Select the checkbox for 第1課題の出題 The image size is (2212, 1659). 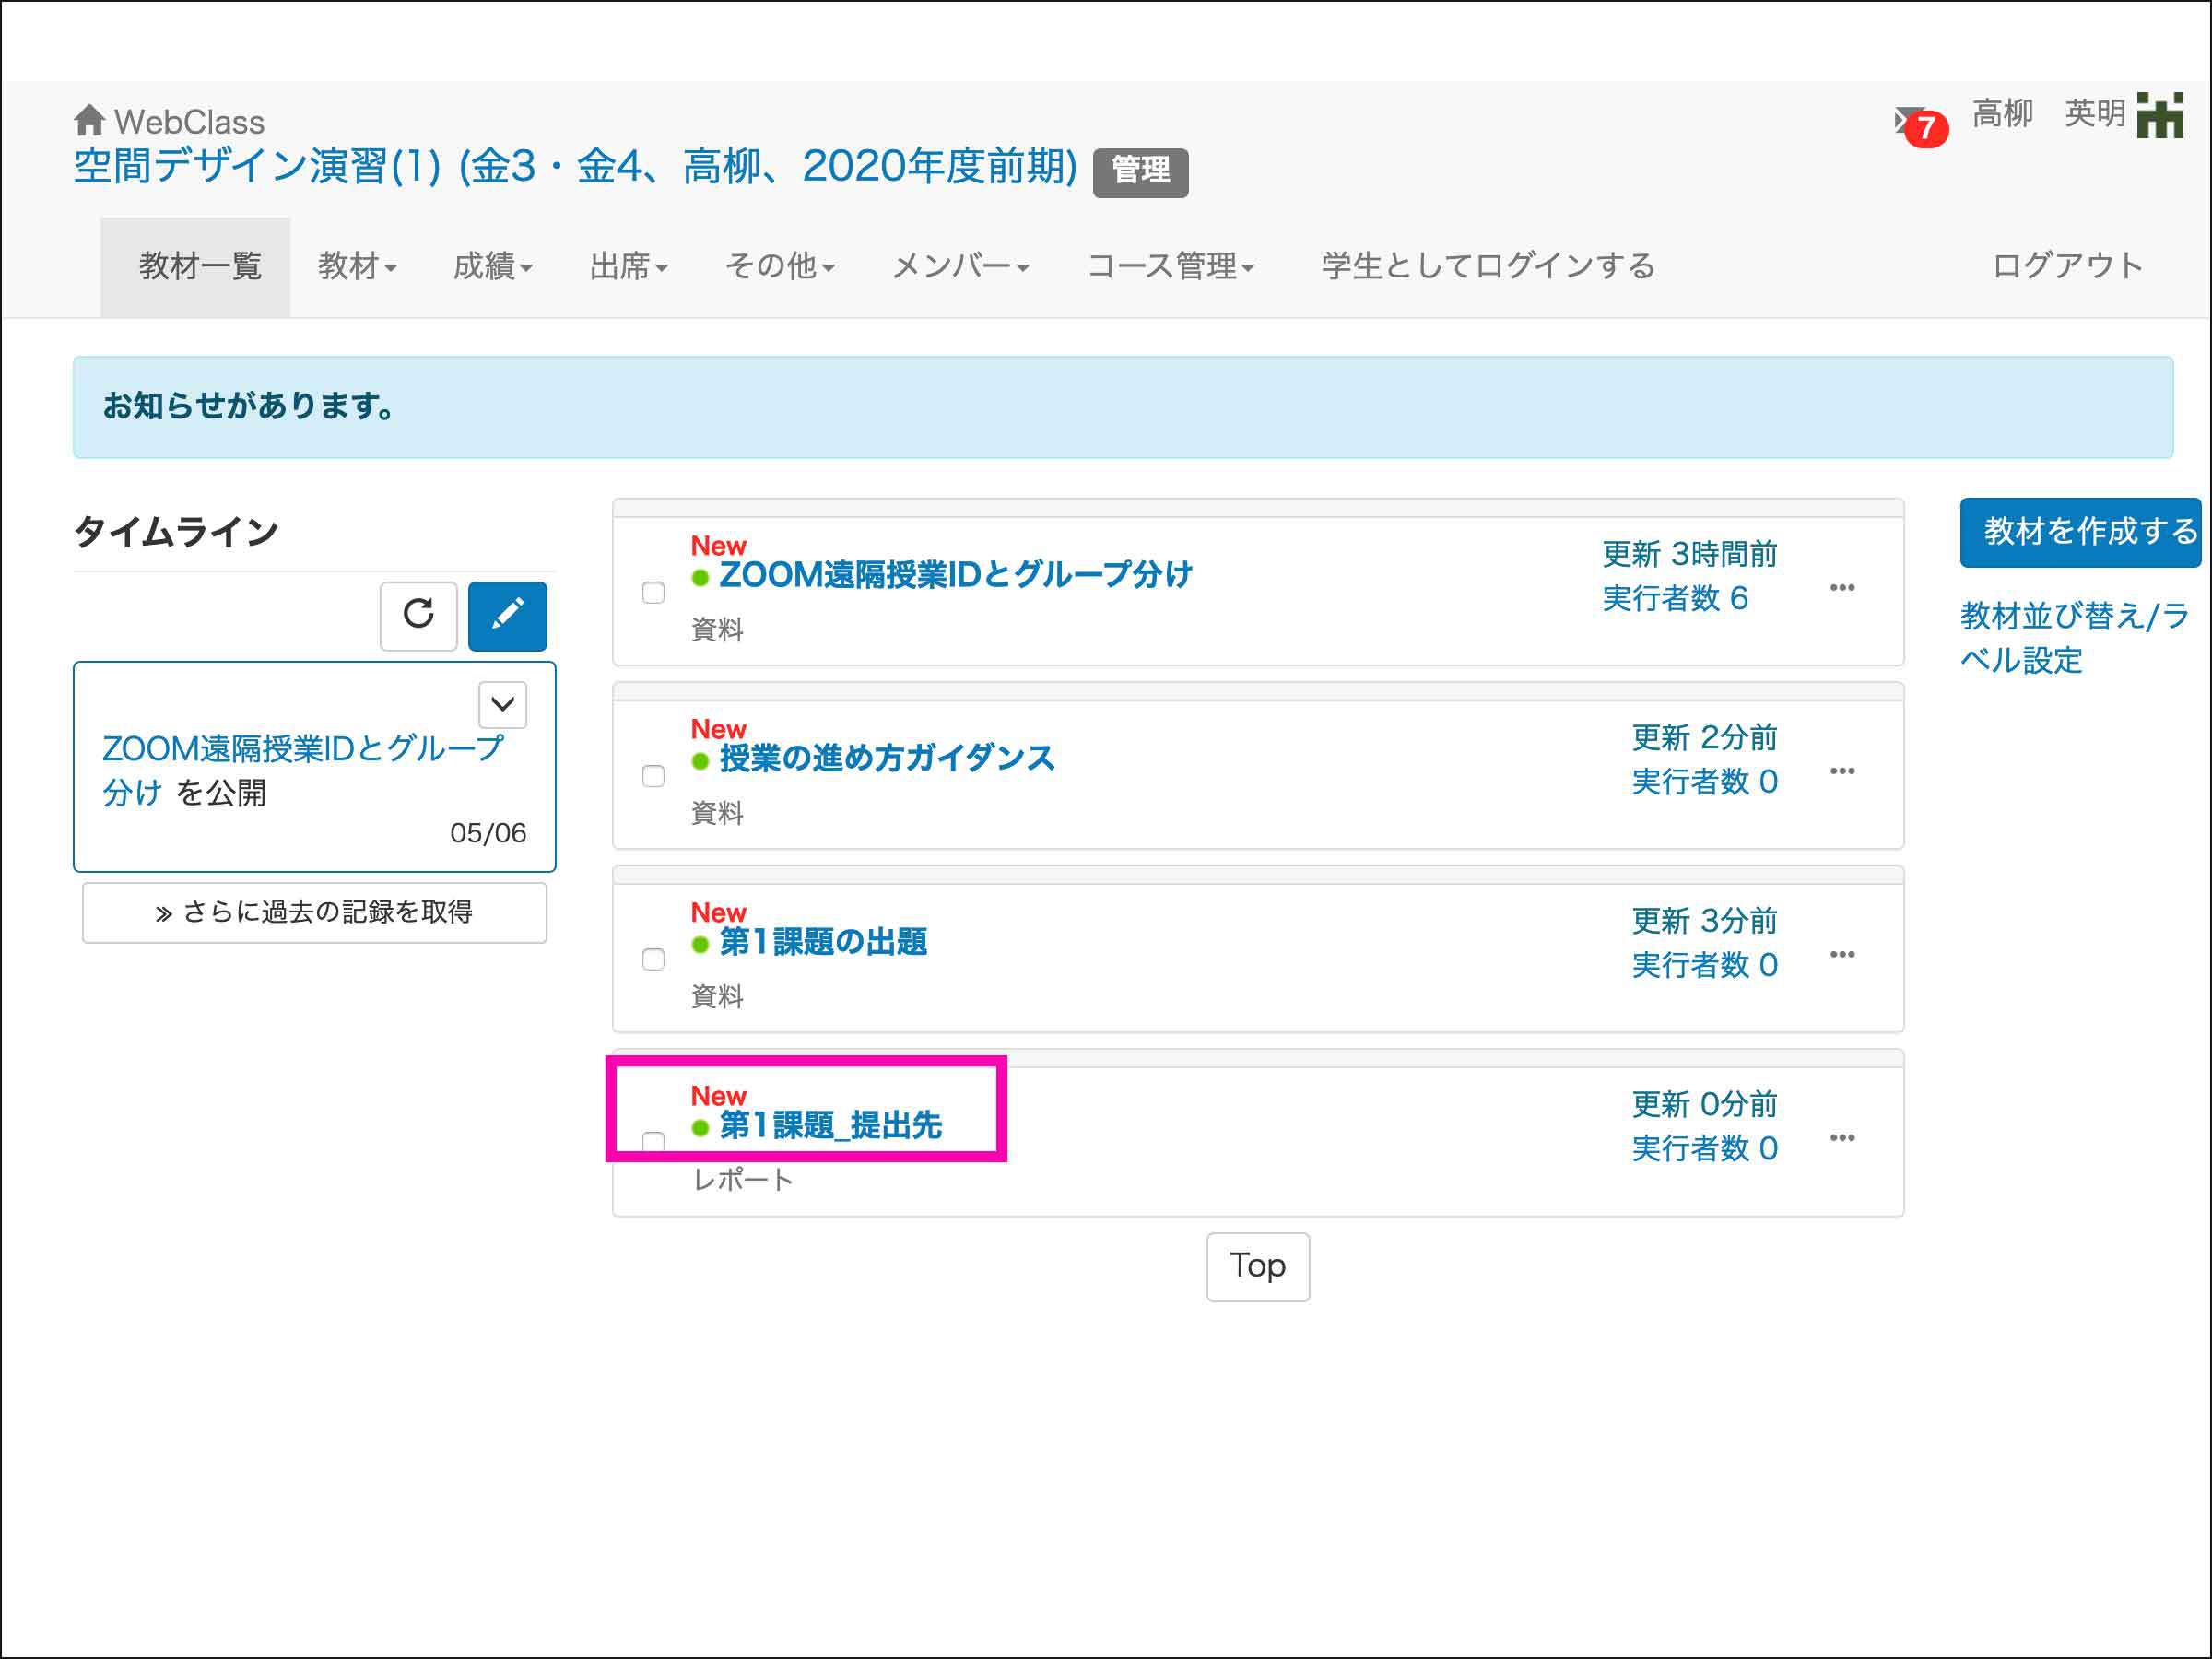653,960
